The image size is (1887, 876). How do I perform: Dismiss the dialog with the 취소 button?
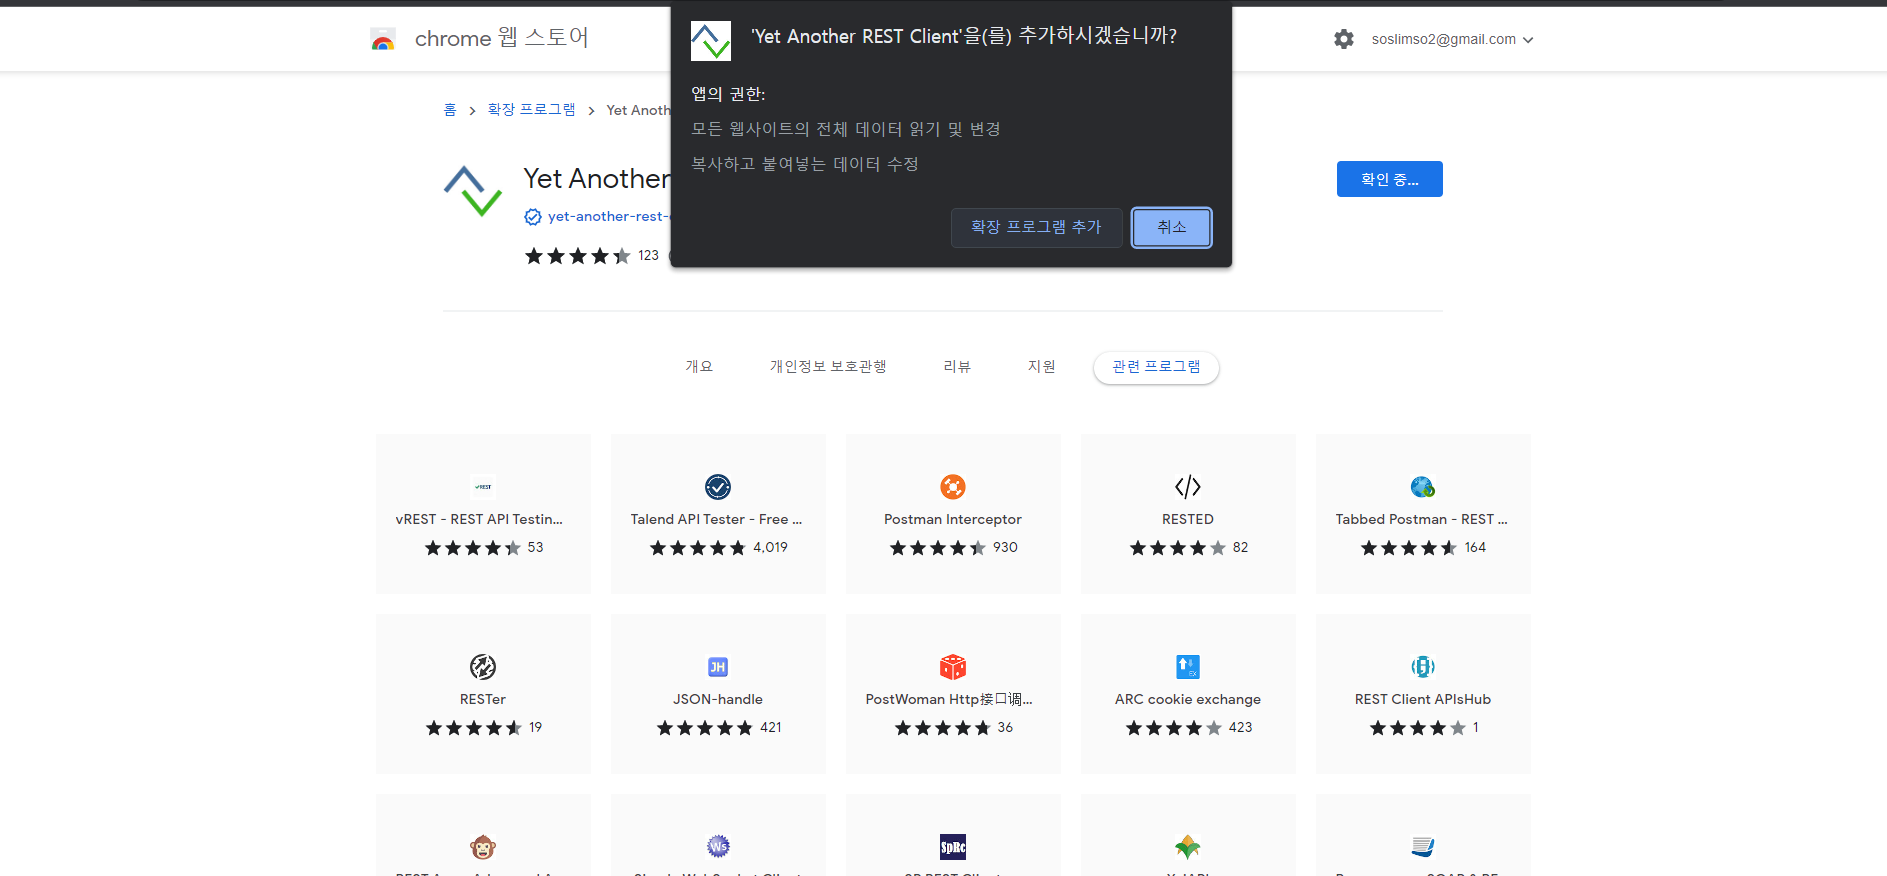(1172, 227)
